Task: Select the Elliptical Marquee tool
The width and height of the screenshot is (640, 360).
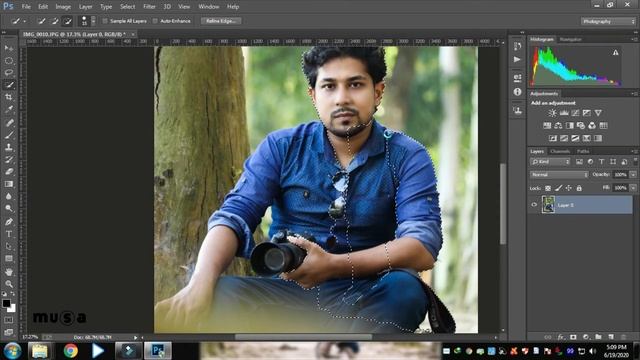Action: click(x=9, y=61)
